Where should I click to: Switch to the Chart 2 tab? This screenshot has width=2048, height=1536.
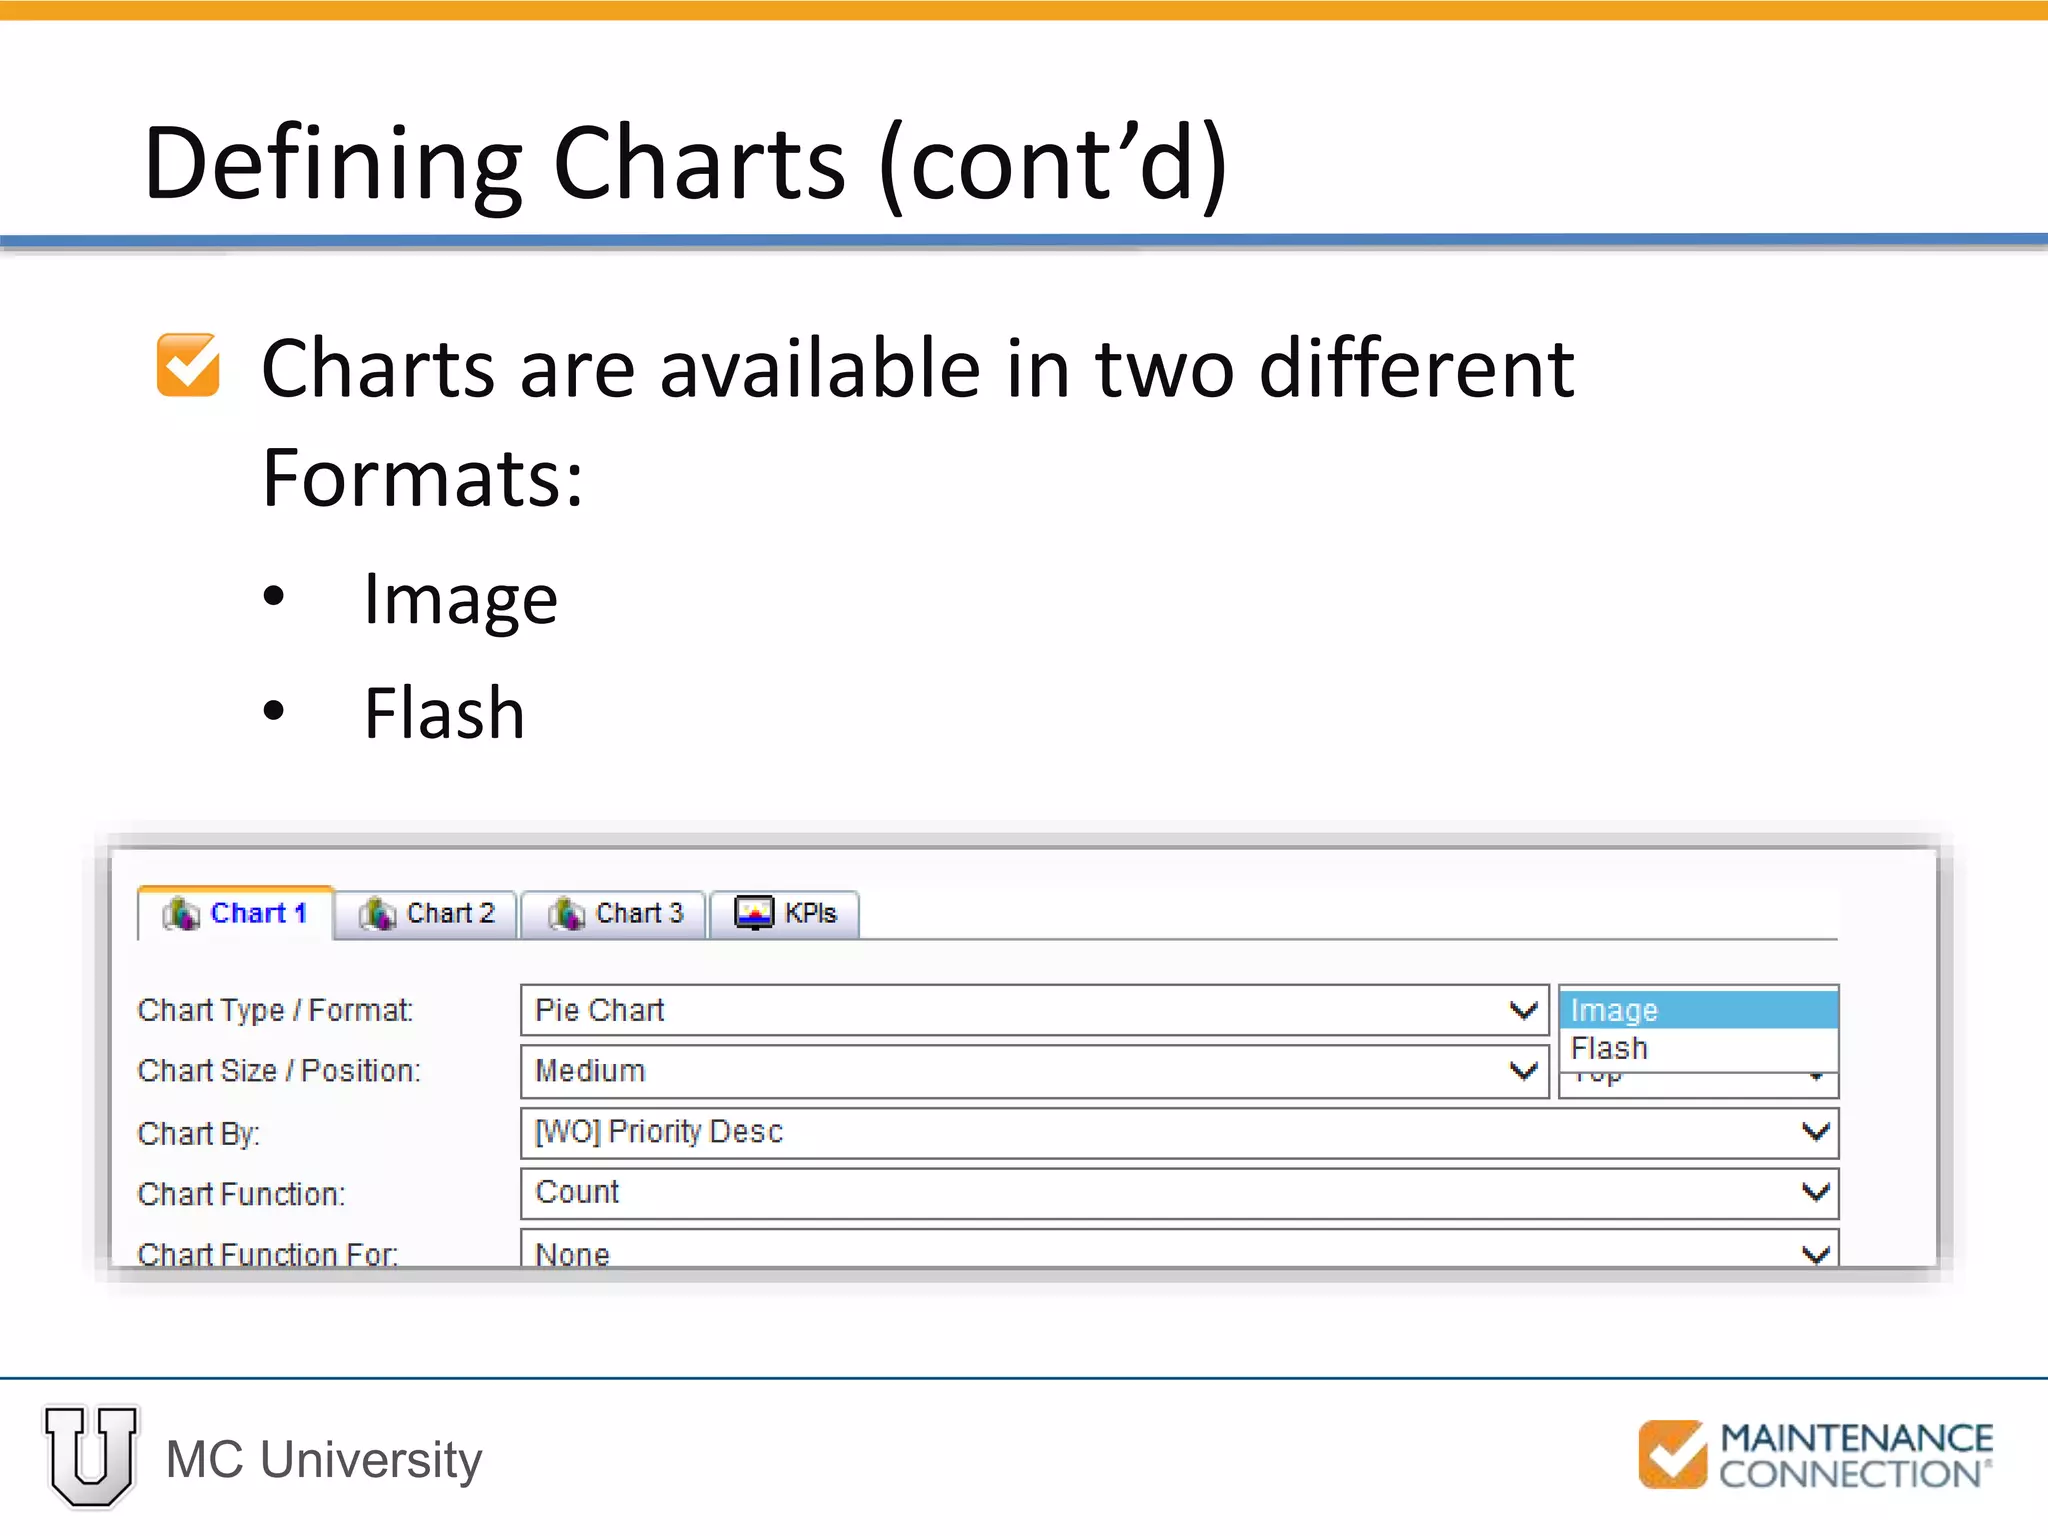(427, 913)
